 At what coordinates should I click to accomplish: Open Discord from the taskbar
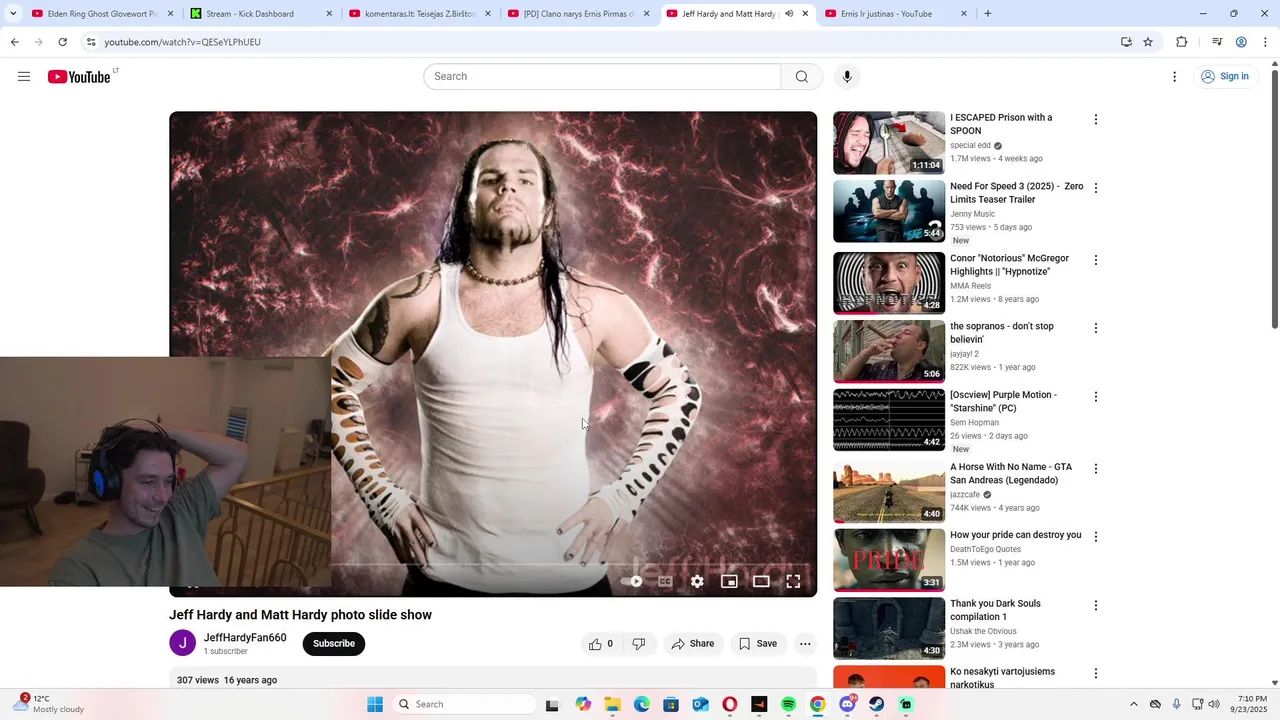847,704
